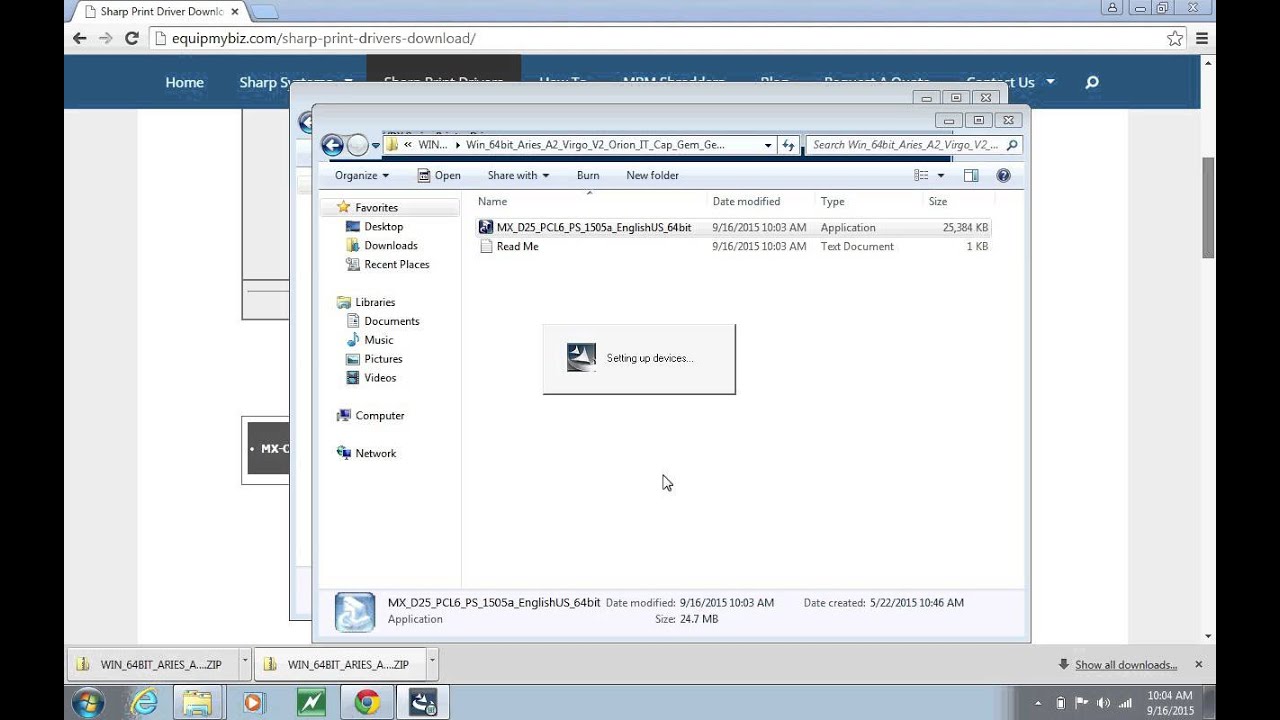Change view icon in Explorer toolbar

(x=921, y=175)
